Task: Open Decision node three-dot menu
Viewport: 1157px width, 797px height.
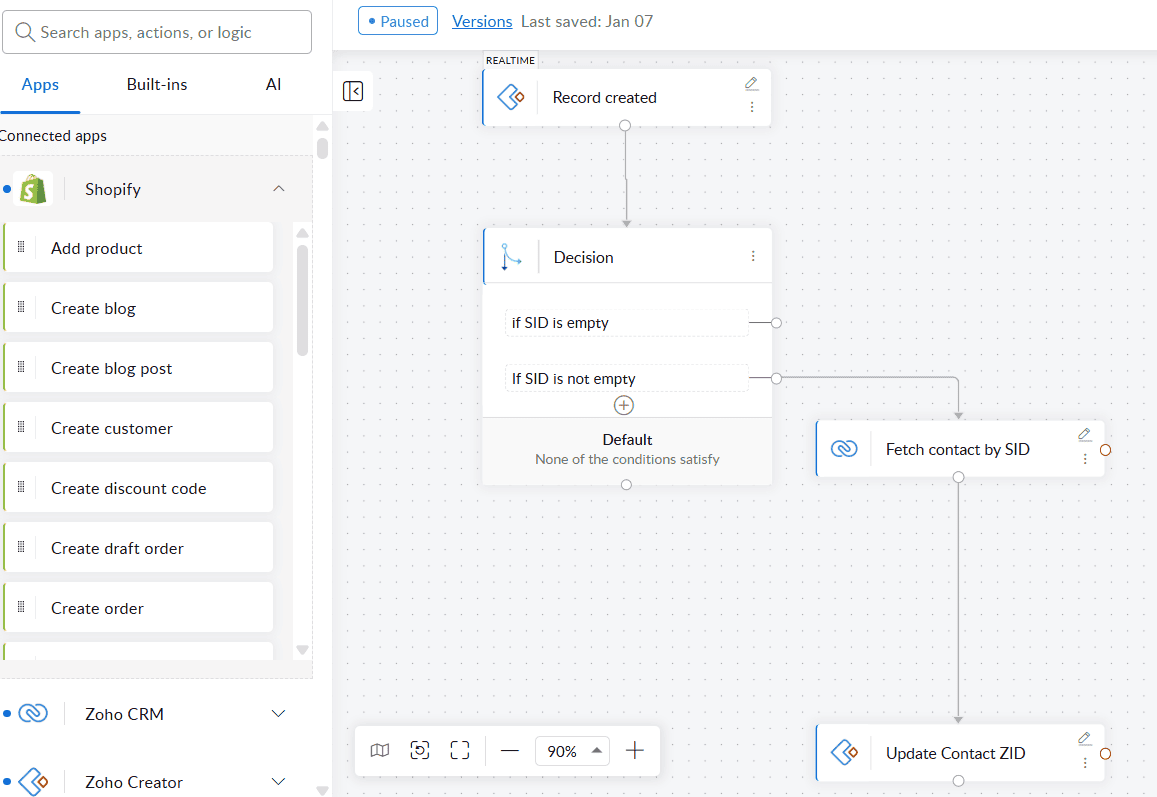Action: pyautogui.click(x=753, y=256)
